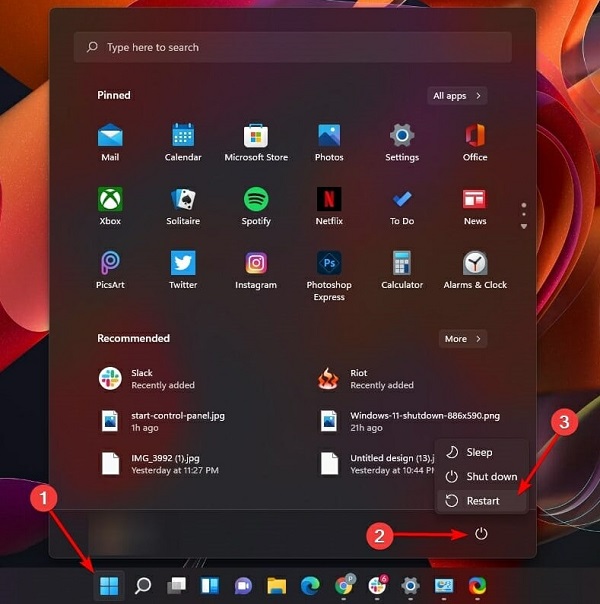The height and width of the screenshot is (604, 600).
Task: Select Restart from power menu
Action: tap(481, 501)
